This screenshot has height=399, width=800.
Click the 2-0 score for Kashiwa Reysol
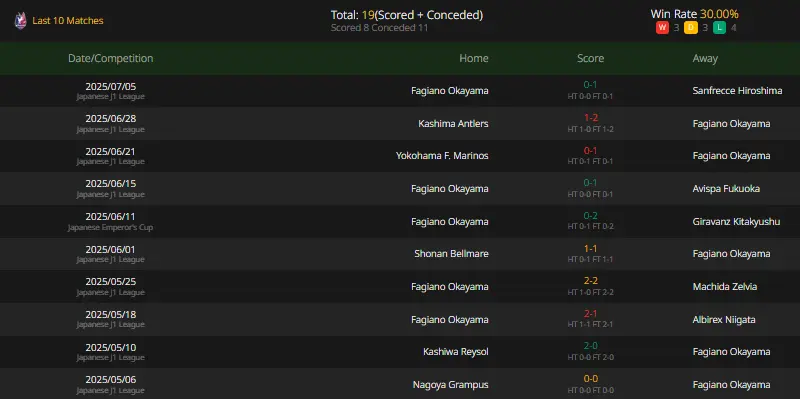tap(590, 346)
